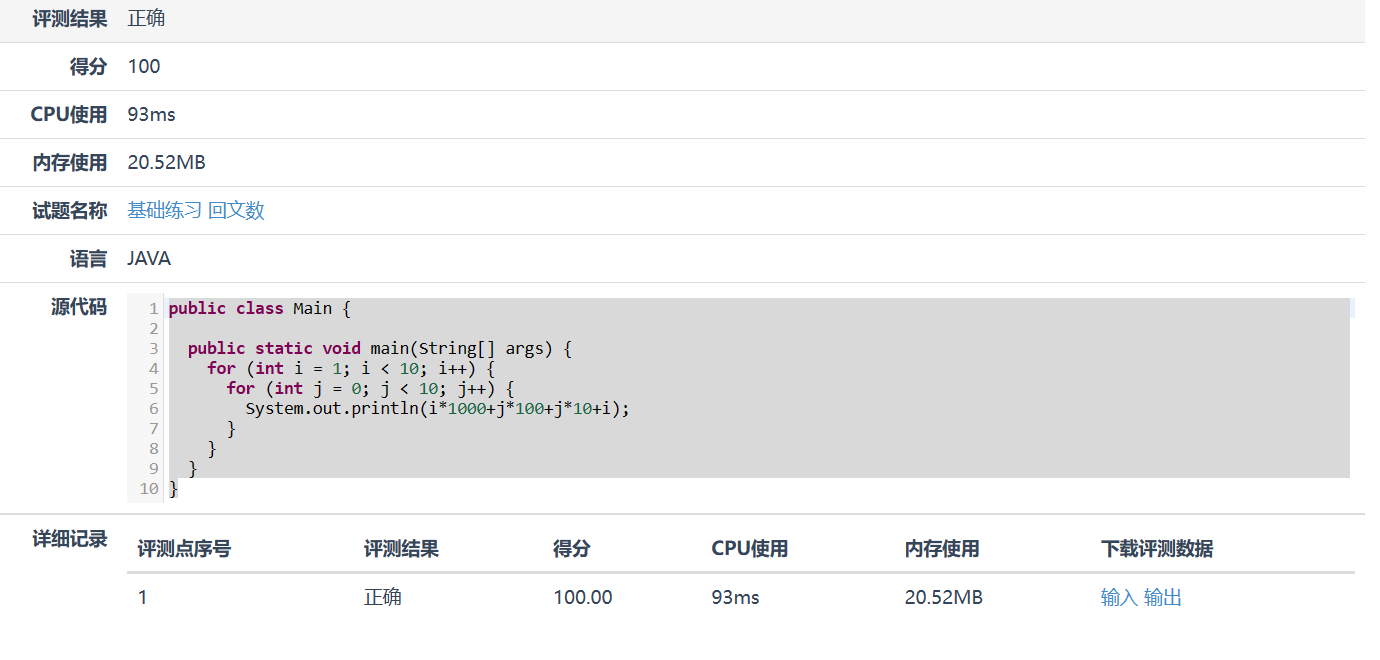The height and width of the screenshot is (660, 1380).
Task: Click the 下载评测数据 column header
Action: (1157, 549)
